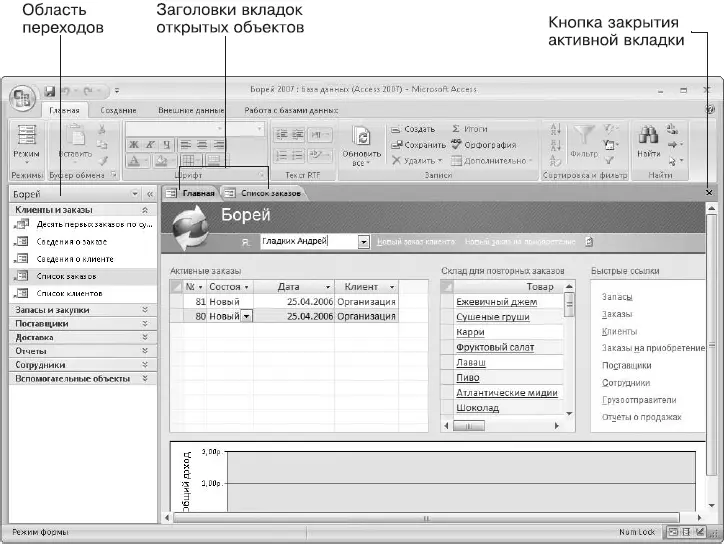Open the Клиент column filter dropdown
The image size is (724, 544).
coord(392,287)
